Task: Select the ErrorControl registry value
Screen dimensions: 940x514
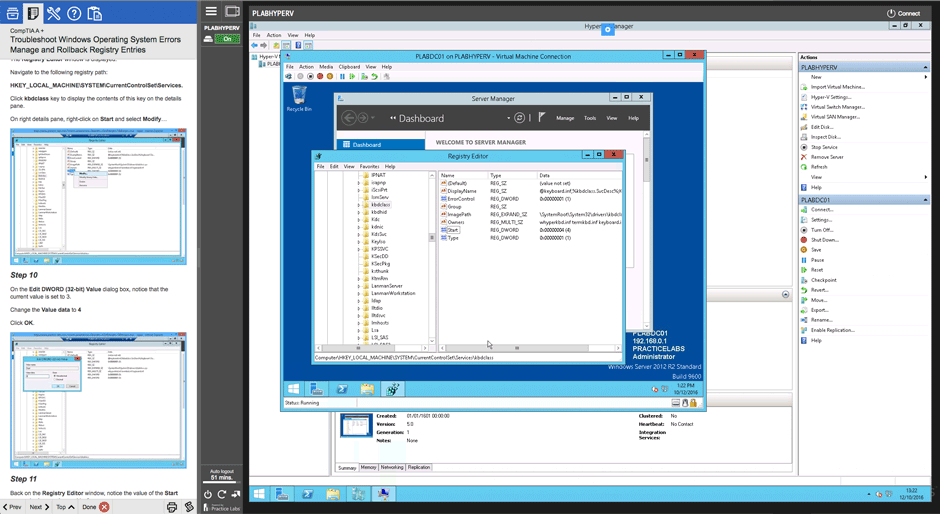Action: (461, 199)
